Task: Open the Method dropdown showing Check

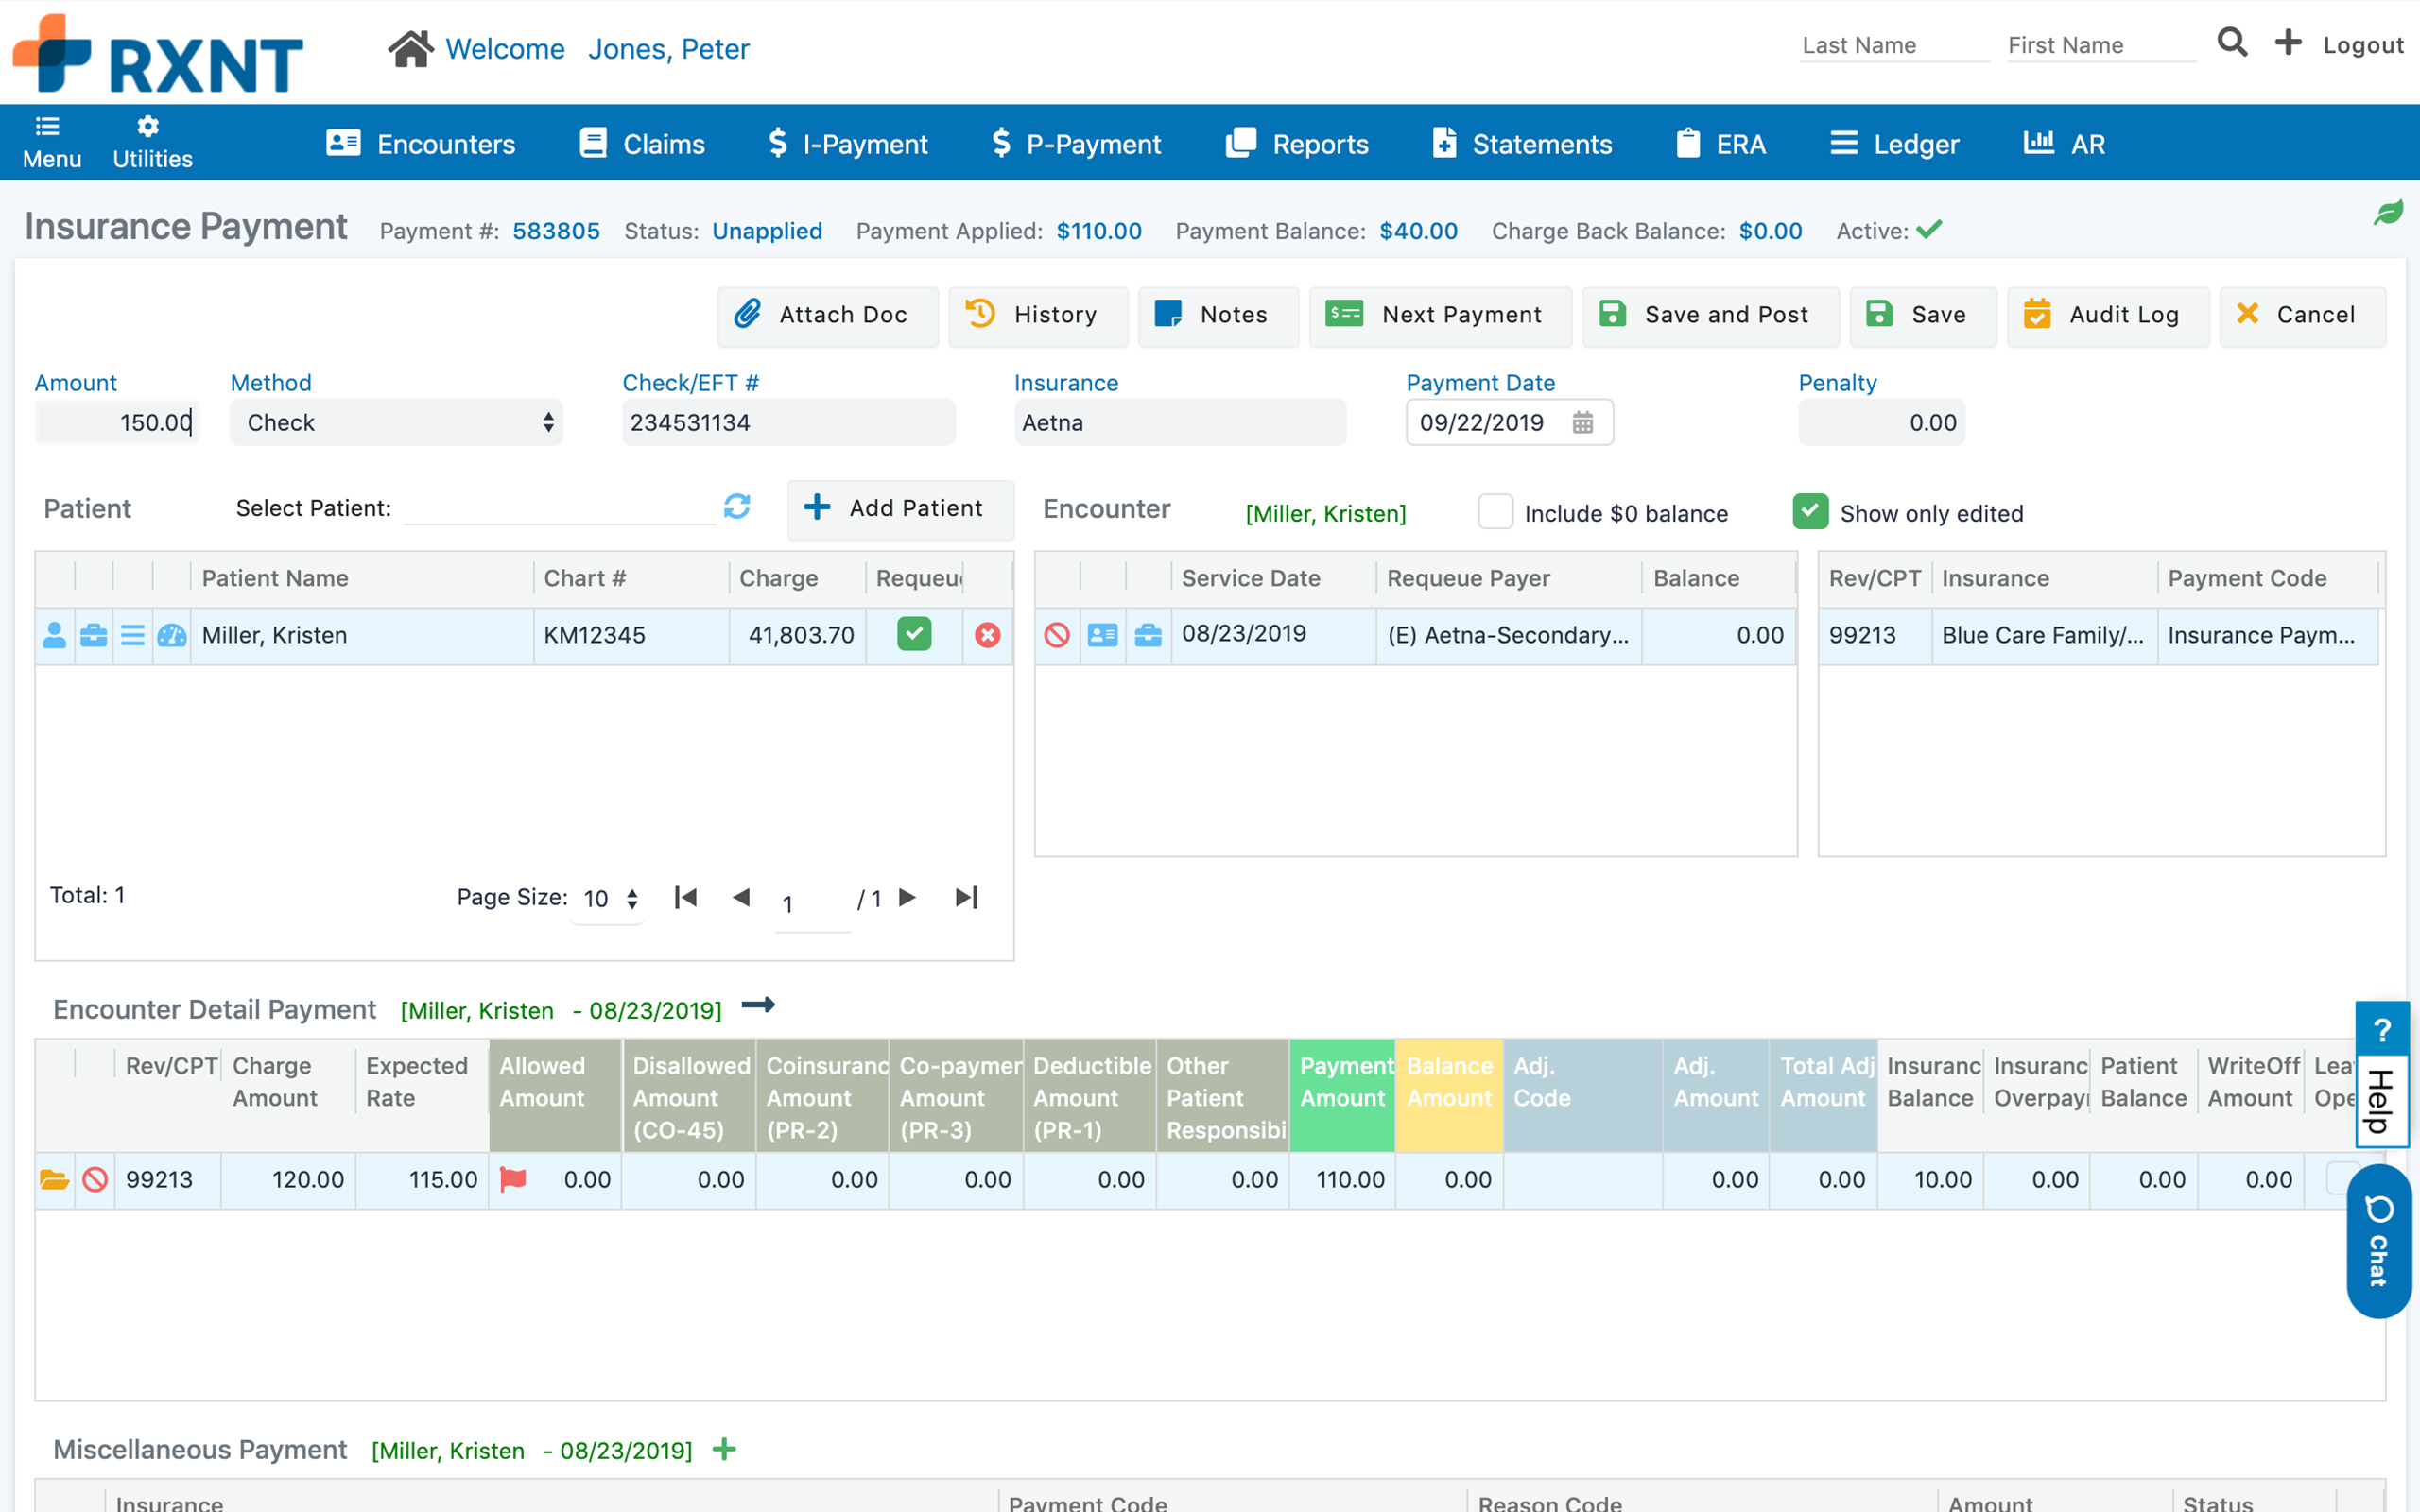Action: point(396,422)
